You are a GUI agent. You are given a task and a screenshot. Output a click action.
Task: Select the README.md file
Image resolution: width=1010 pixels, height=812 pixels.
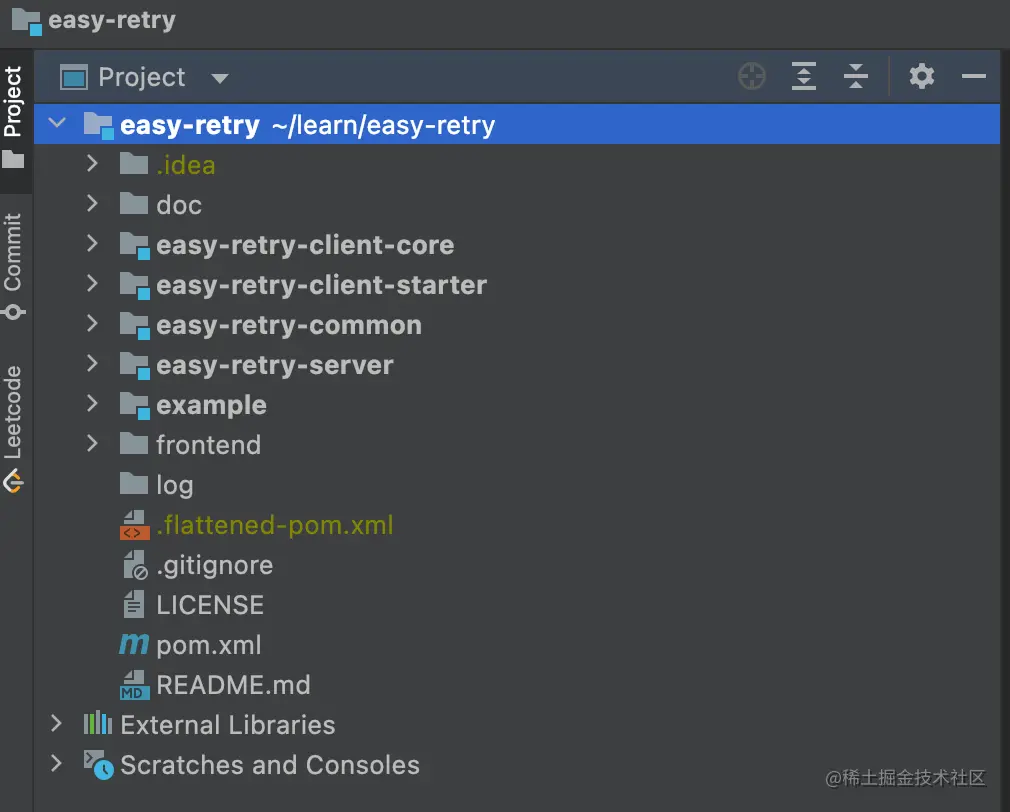pyautogui.click(x=233, y=685)
